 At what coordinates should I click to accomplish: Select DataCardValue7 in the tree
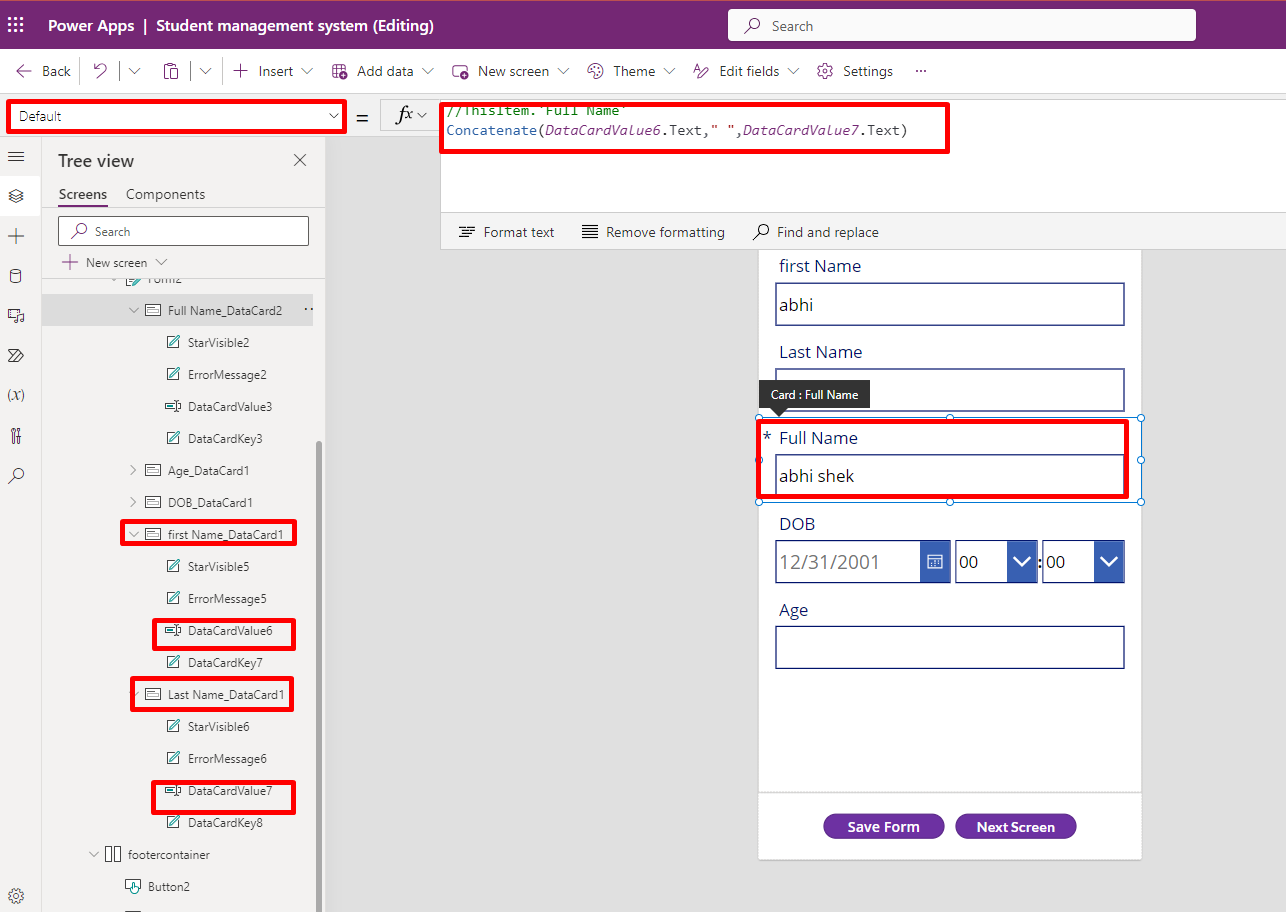click(x=229, y=791)
